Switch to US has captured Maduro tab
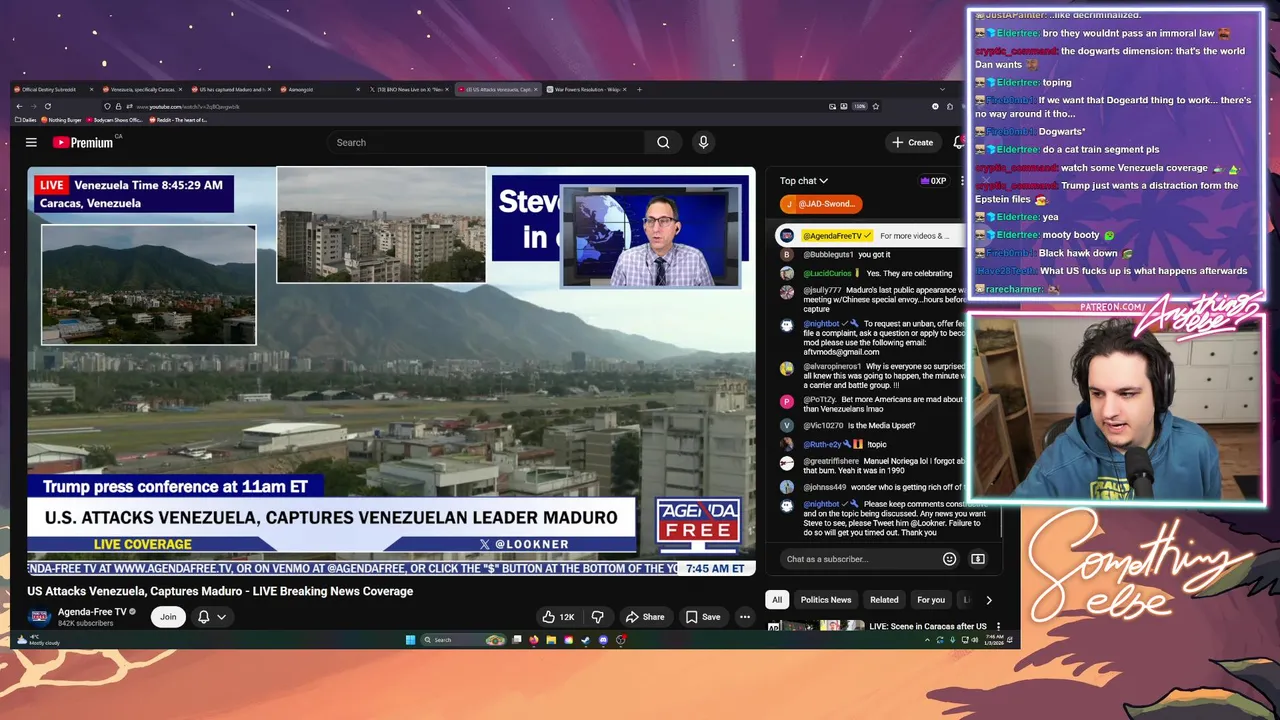1280x720 pixels. [233, 89]
